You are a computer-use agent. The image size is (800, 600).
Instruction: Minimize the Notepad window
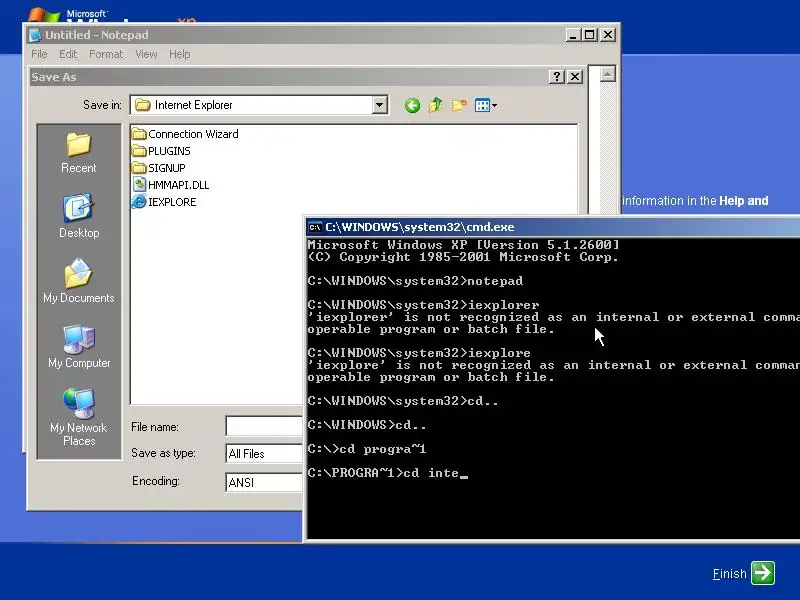tap(573, 35)
